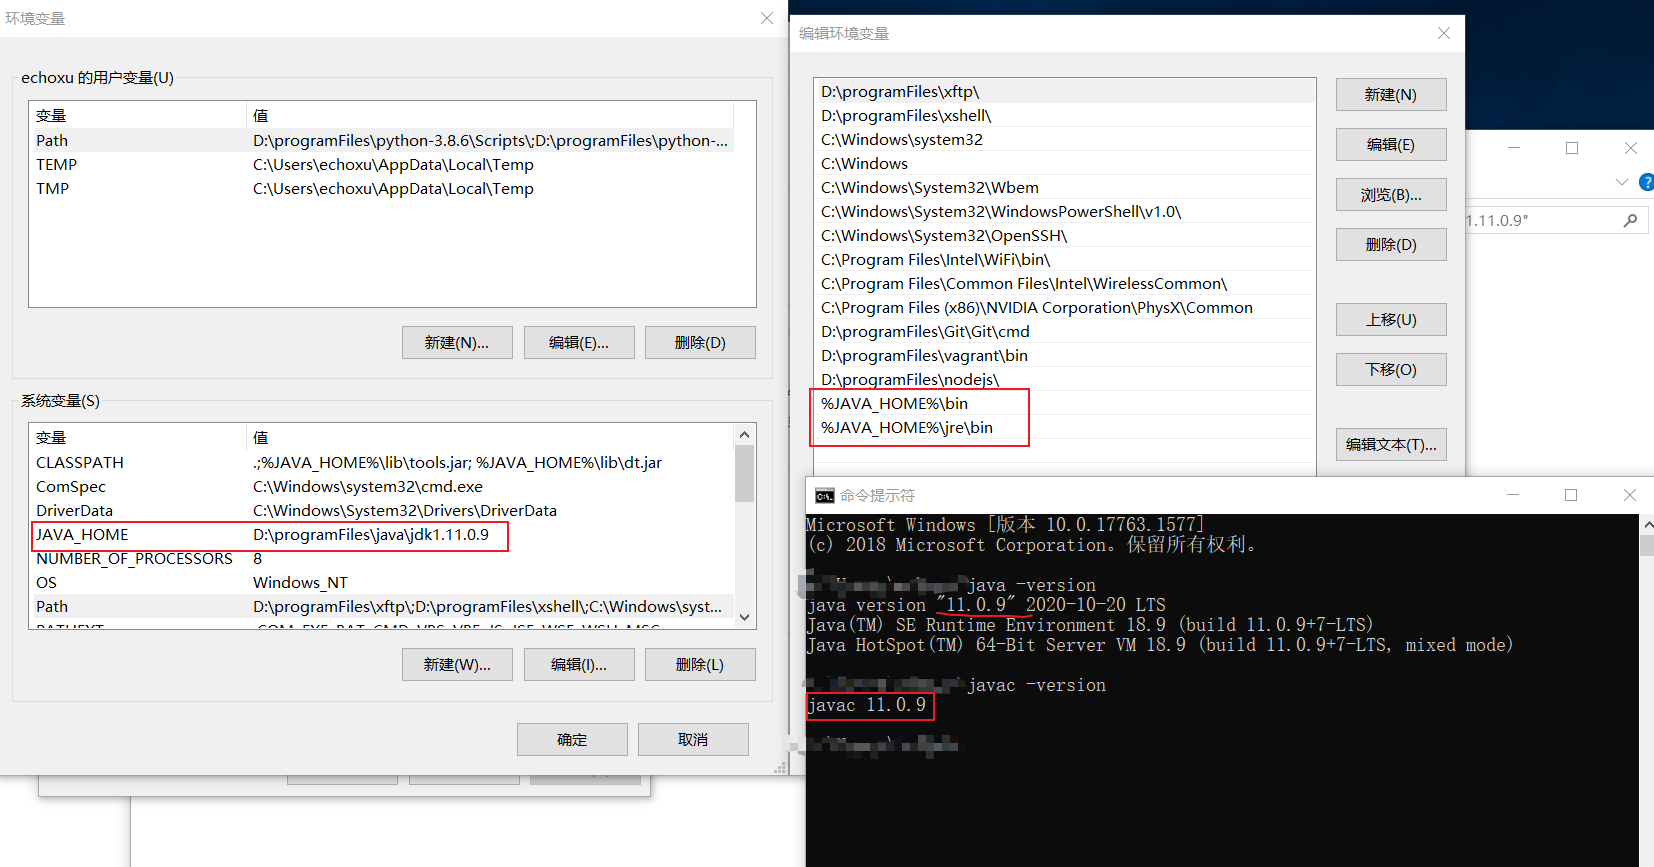Select NVIDIA Corporation\PhysX\Common path entry
This screenshot has height=867, width=1654.
click(x=1065, y=308)
